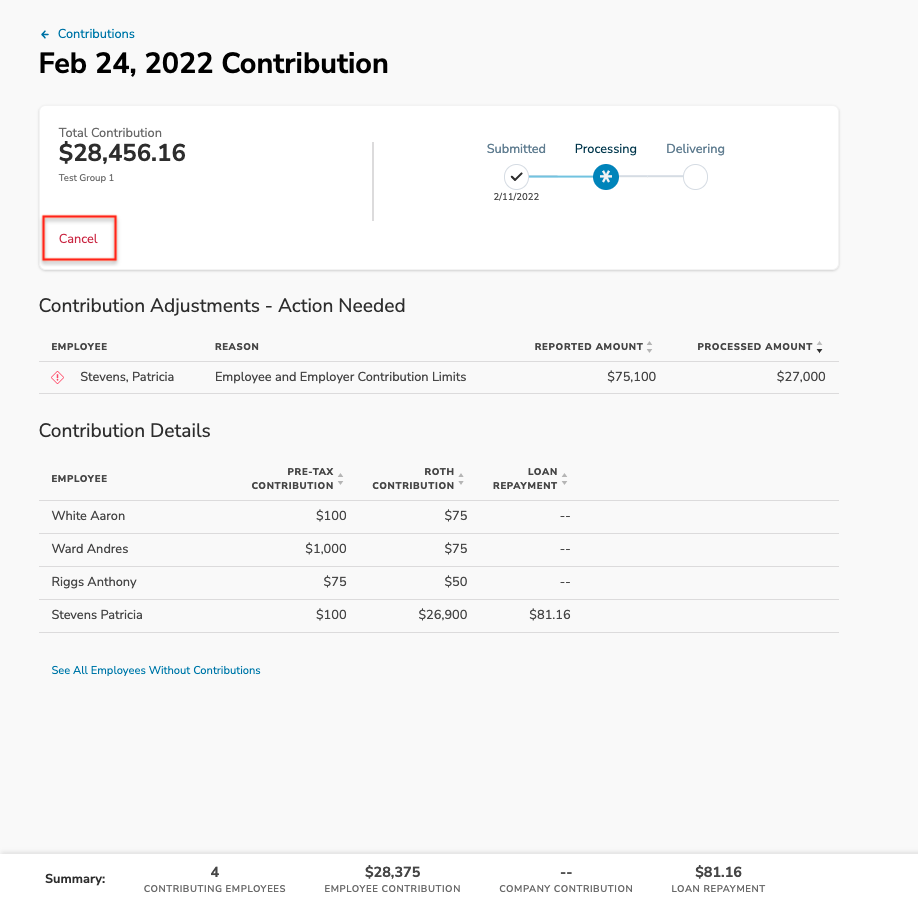This screenshot has width=918, height=904.
Task: Click Riggs Anthony's $50 Roth amount
Action: [455, 581]
